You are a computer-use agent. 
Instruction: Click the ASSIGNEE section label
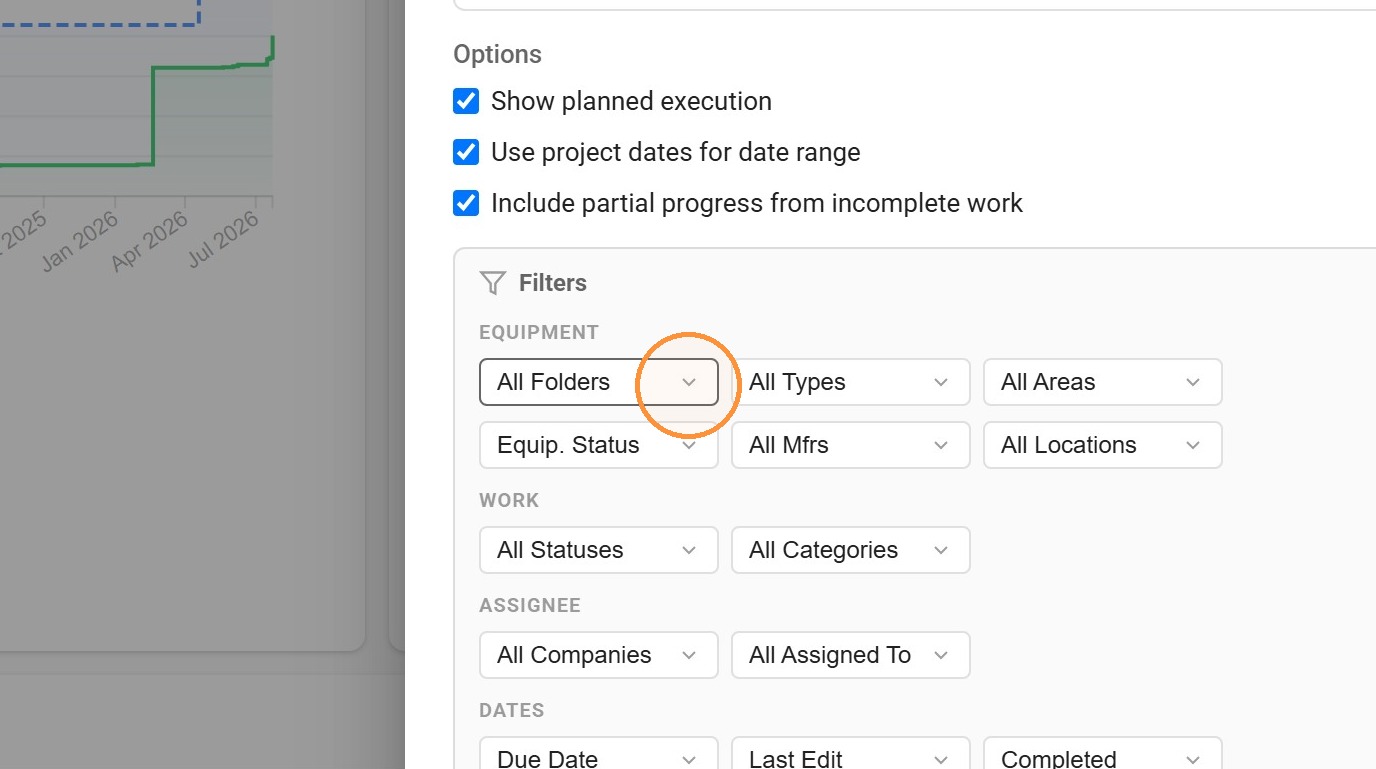click(530, 605)
